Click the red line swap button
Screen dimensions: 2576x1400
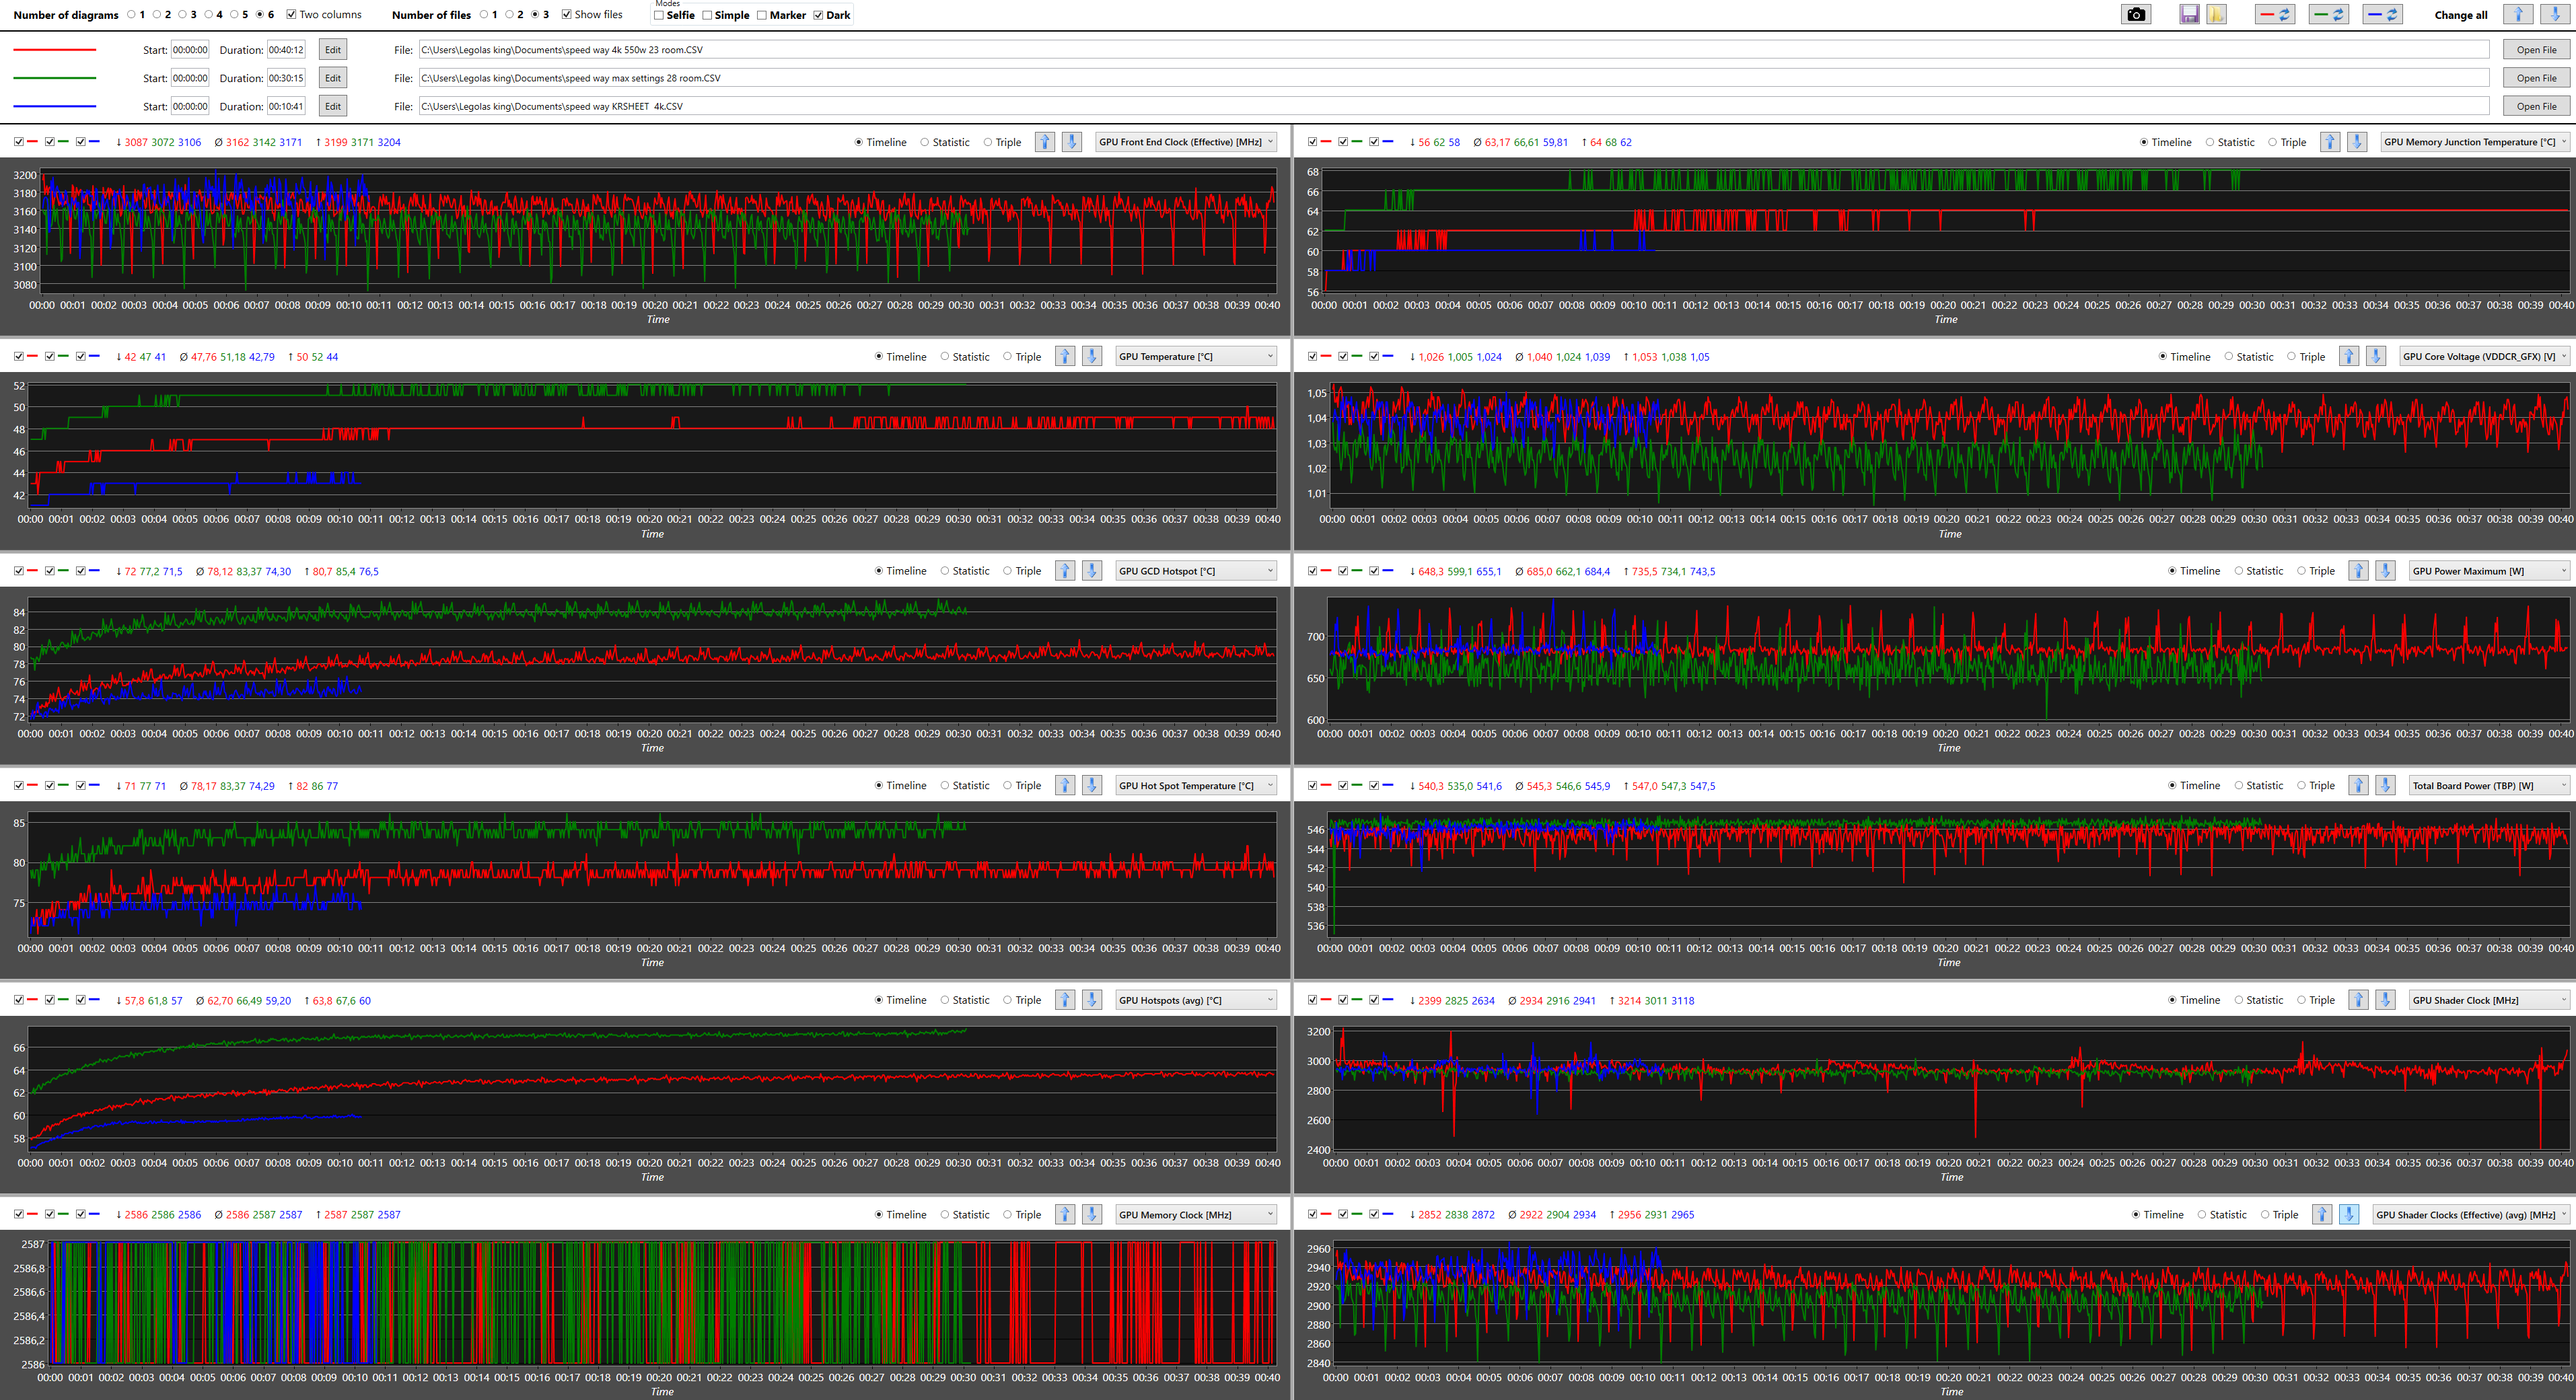click(x=2275, y=14)
